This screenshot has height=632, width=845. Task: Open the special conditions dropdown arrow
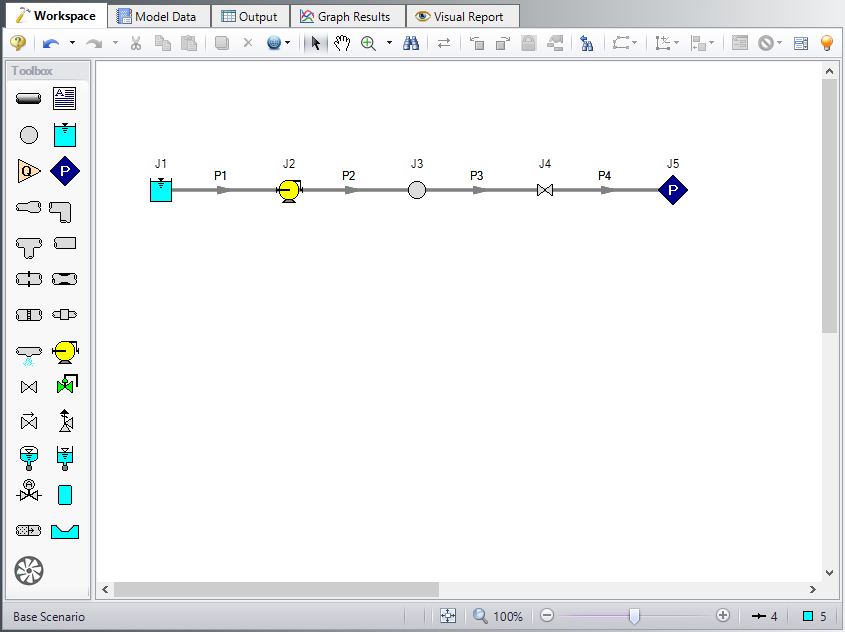(x=780, y=43)
